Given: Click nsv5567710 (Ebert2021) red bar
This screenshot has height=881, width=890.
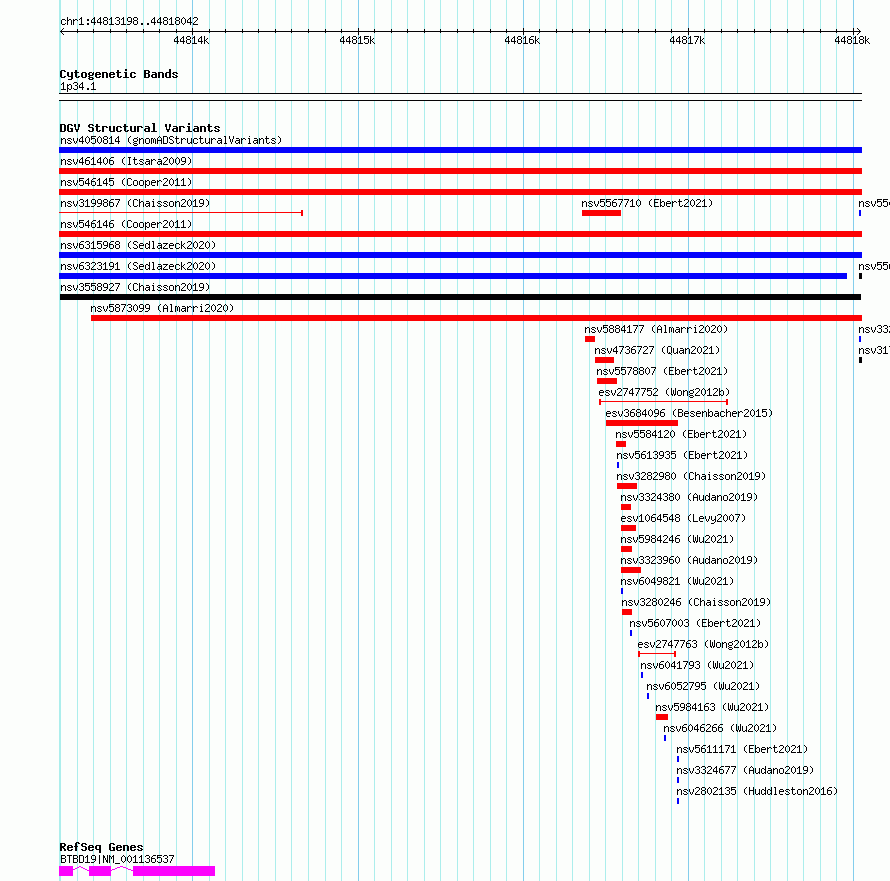Looking at the screenshot, I should [x=601, y=213].
